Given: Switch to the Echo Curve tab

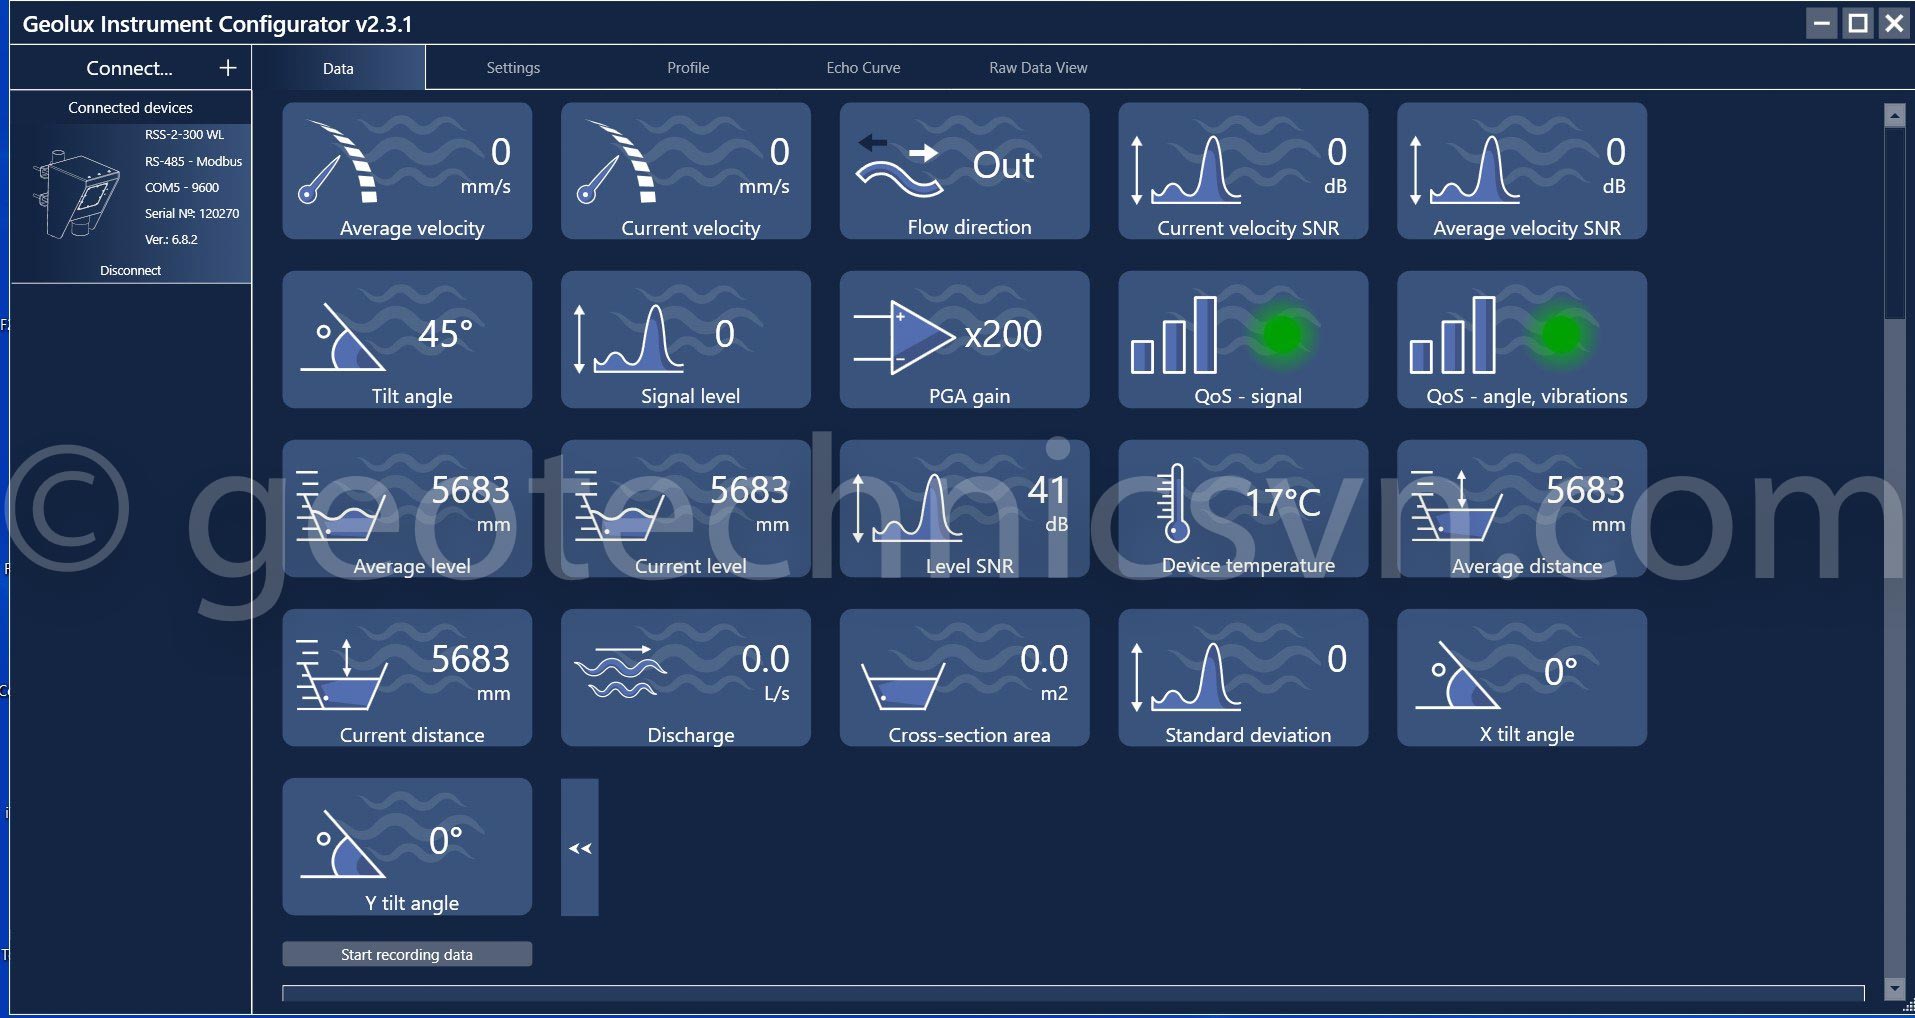Looking at the screenshot, I should [863, 68].
